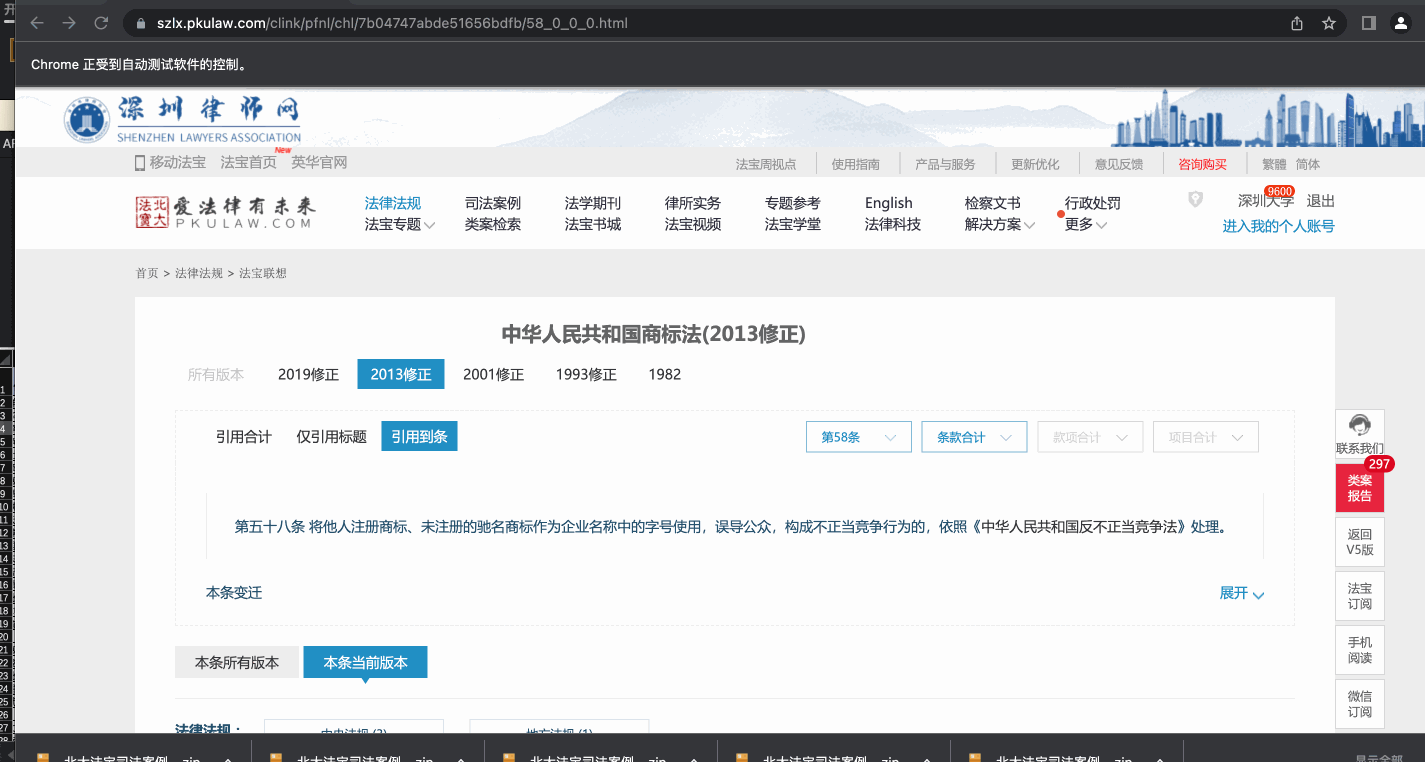Viewport: 1425px width, 762px height.
Task: Click the 联系我们 headset icon
Action: click(1359, 426)
